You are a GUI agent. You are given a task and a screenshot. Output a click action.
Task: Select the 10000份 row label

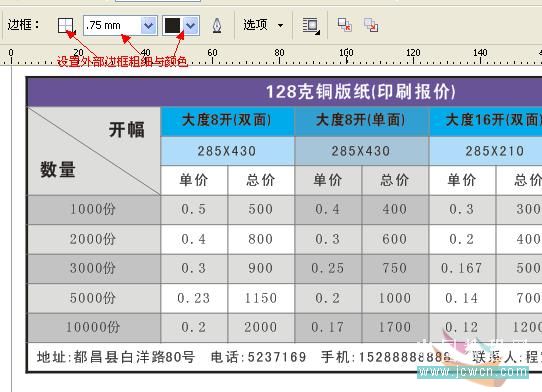(94, 328)
